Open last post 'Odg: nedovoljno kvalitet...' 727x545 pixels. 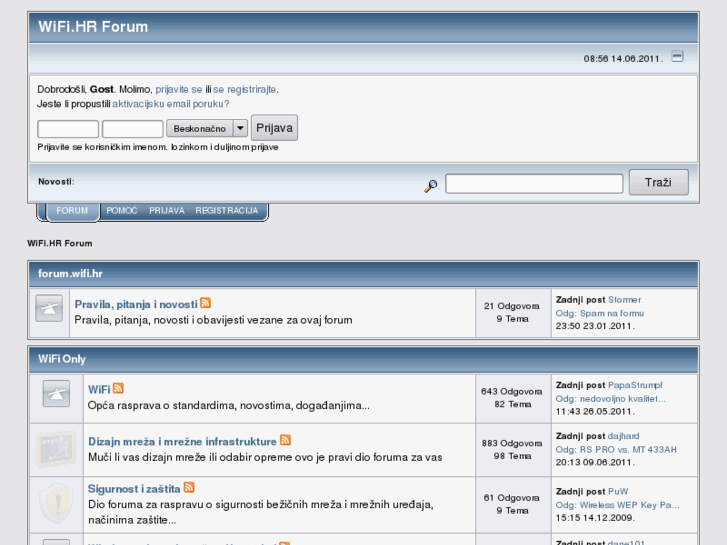coord(611,399)
